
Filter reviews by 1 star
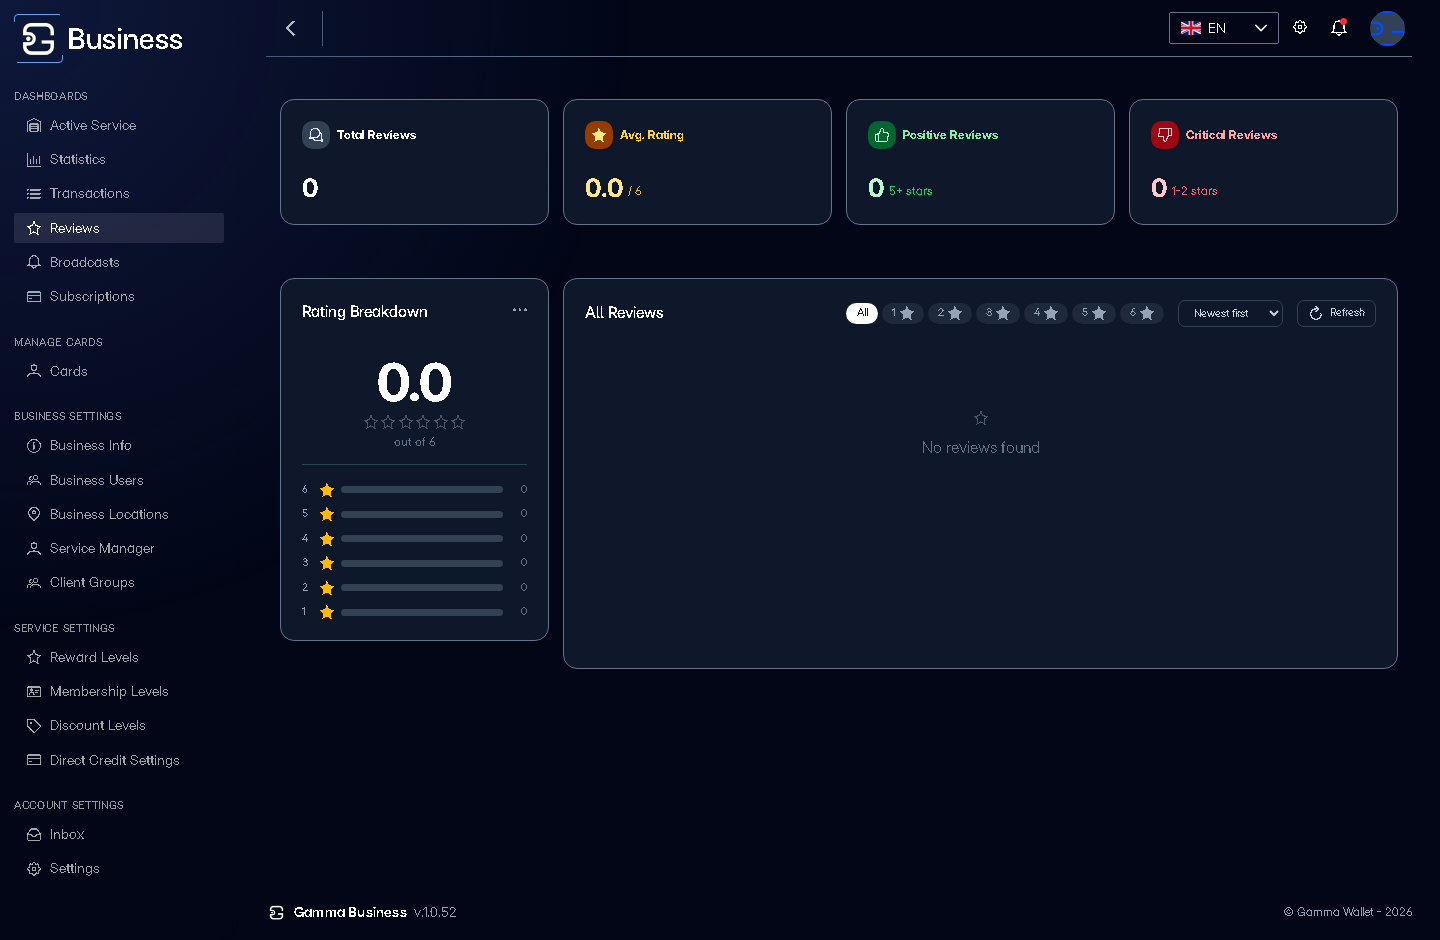[x=903, y=313]
